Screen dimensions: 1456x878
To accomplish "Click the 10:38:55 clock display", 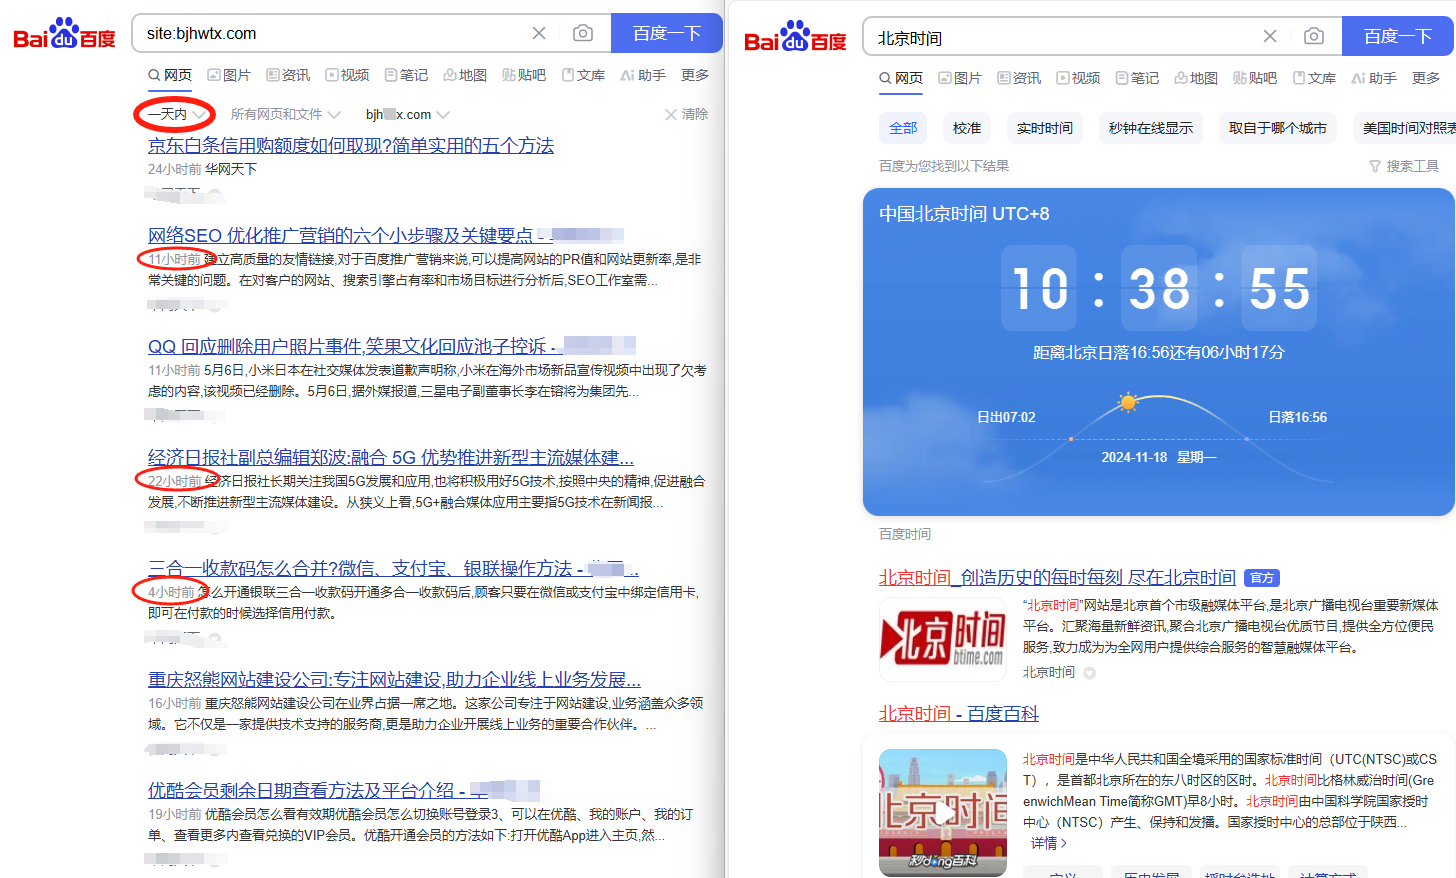I will pyautogui.click(x=1159, y=288).
